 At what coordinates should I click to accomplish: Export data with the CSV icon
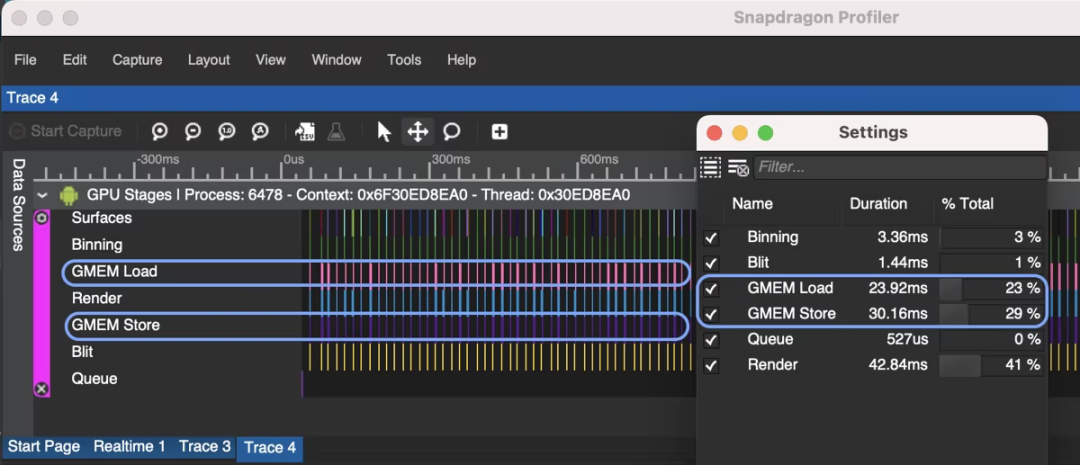coord(304,131)
